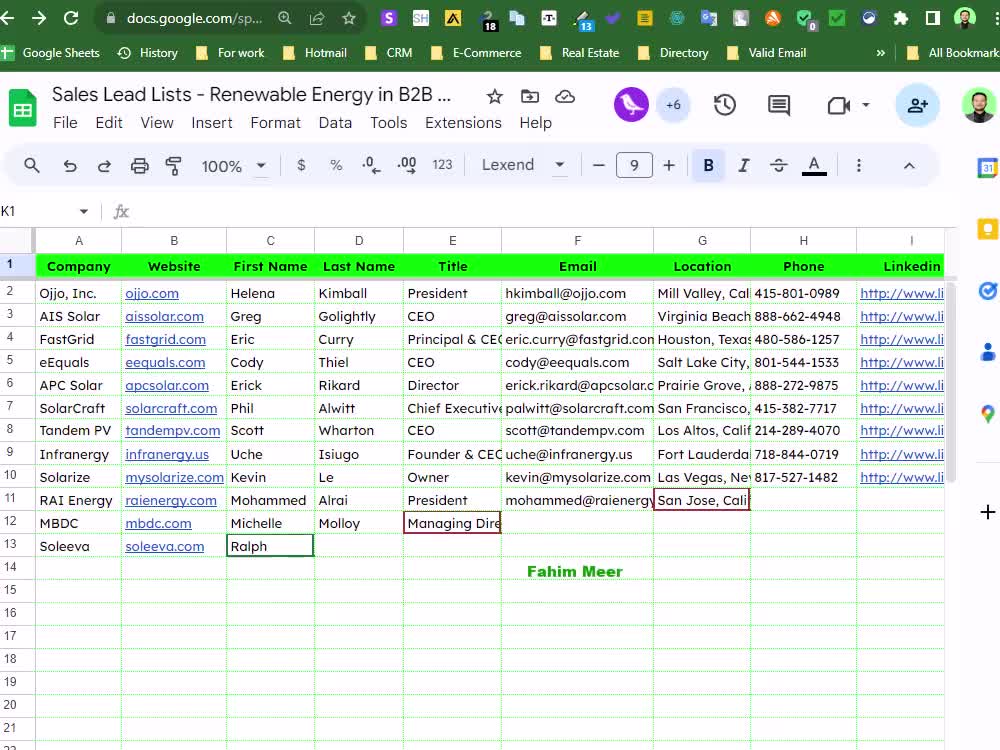Open the CRM bookmarks folder
Image resolution: width=1000 pixels, height=750 pixels.
(x=388, y=53)
